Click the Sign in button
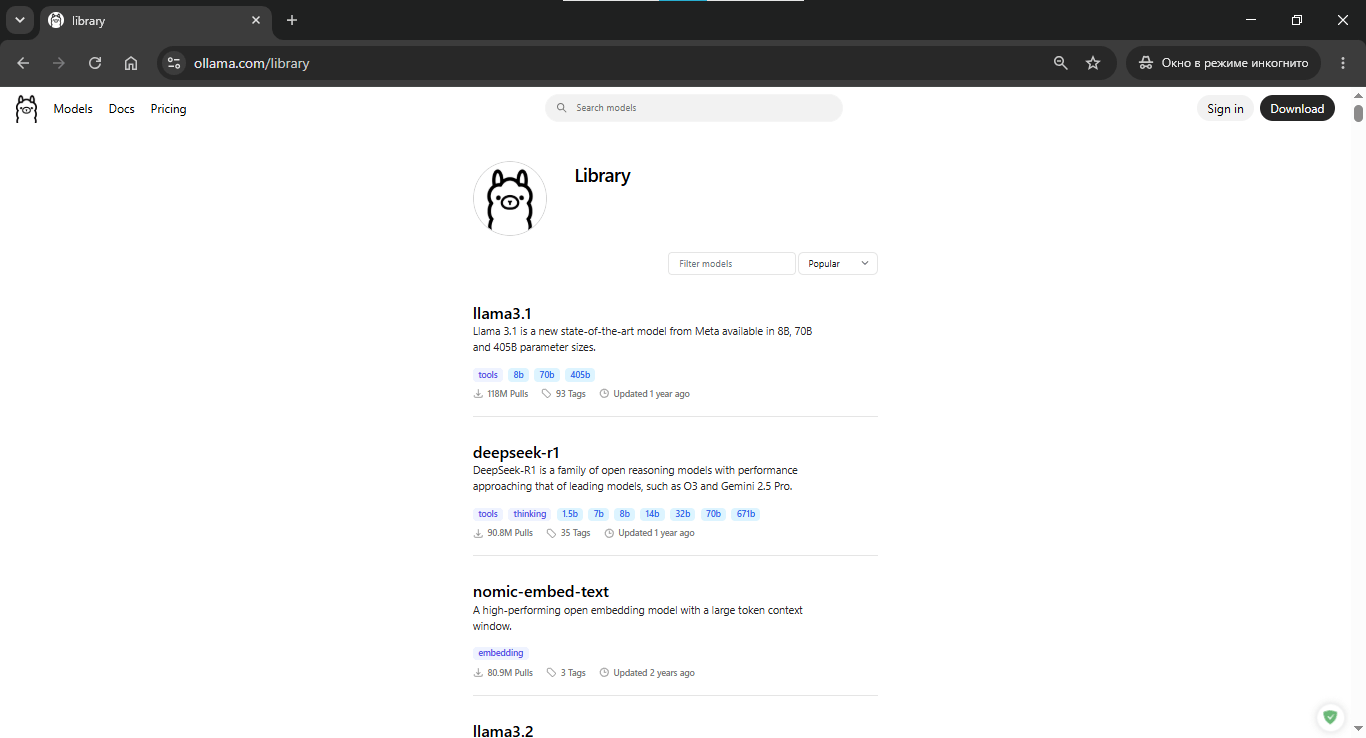 pyautogui.click(x=1225, y=109)
